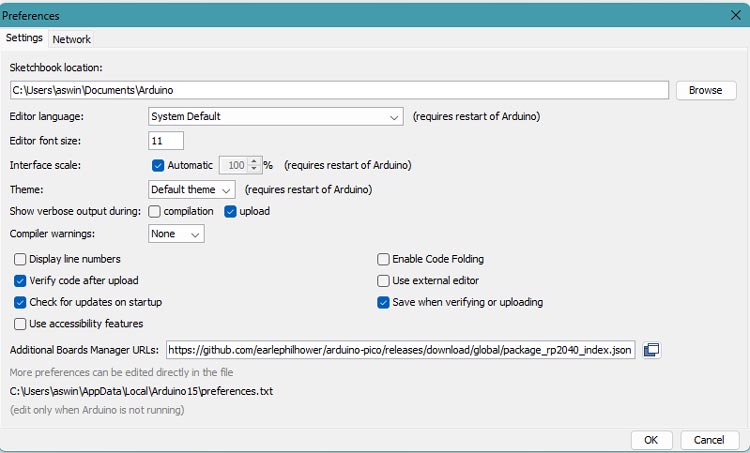Click the Editor font size field

(165, 141)
